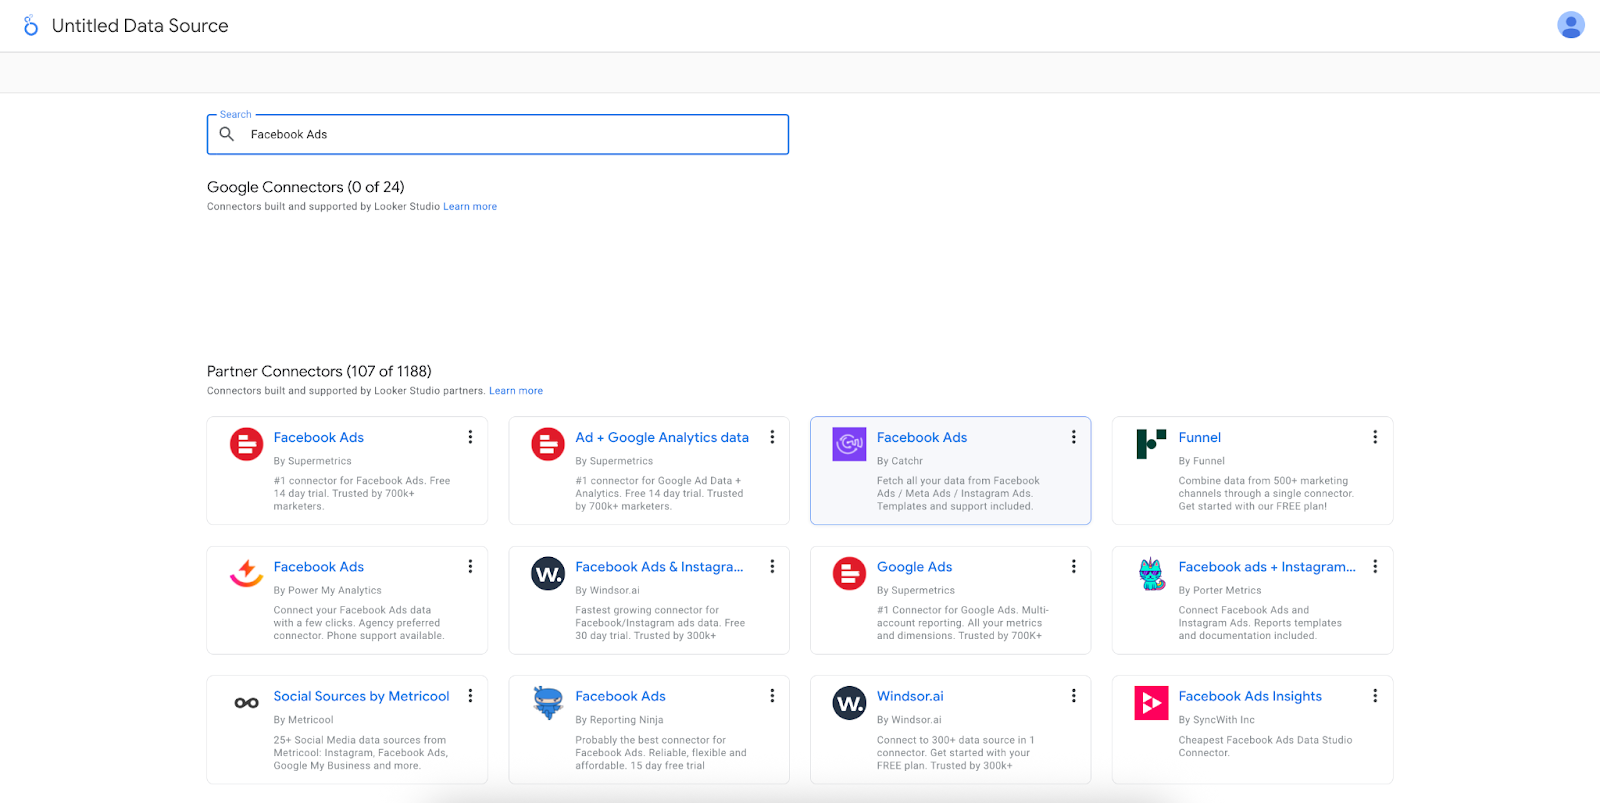Click the 'By Metricool' text
Screen dimensions: 1600x803
tap(303, 720)
